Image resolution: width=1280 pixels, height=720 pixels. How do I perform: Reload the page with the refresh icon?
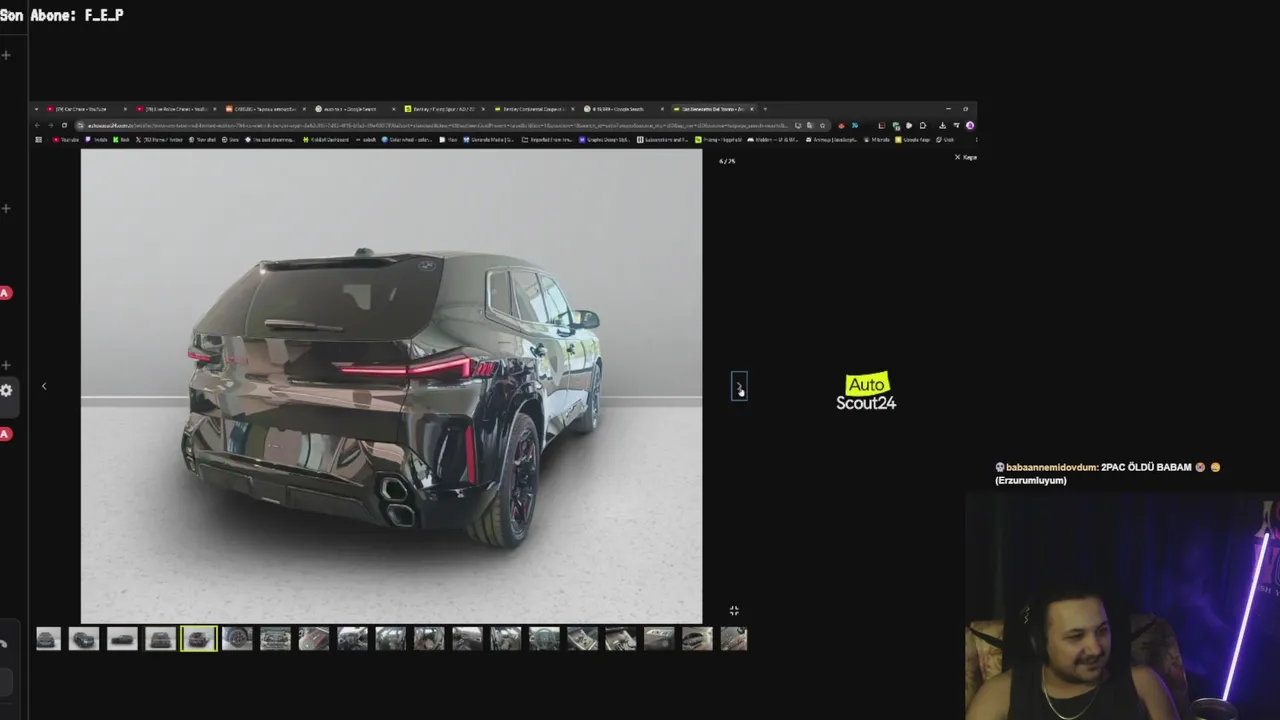click(64, 125)
